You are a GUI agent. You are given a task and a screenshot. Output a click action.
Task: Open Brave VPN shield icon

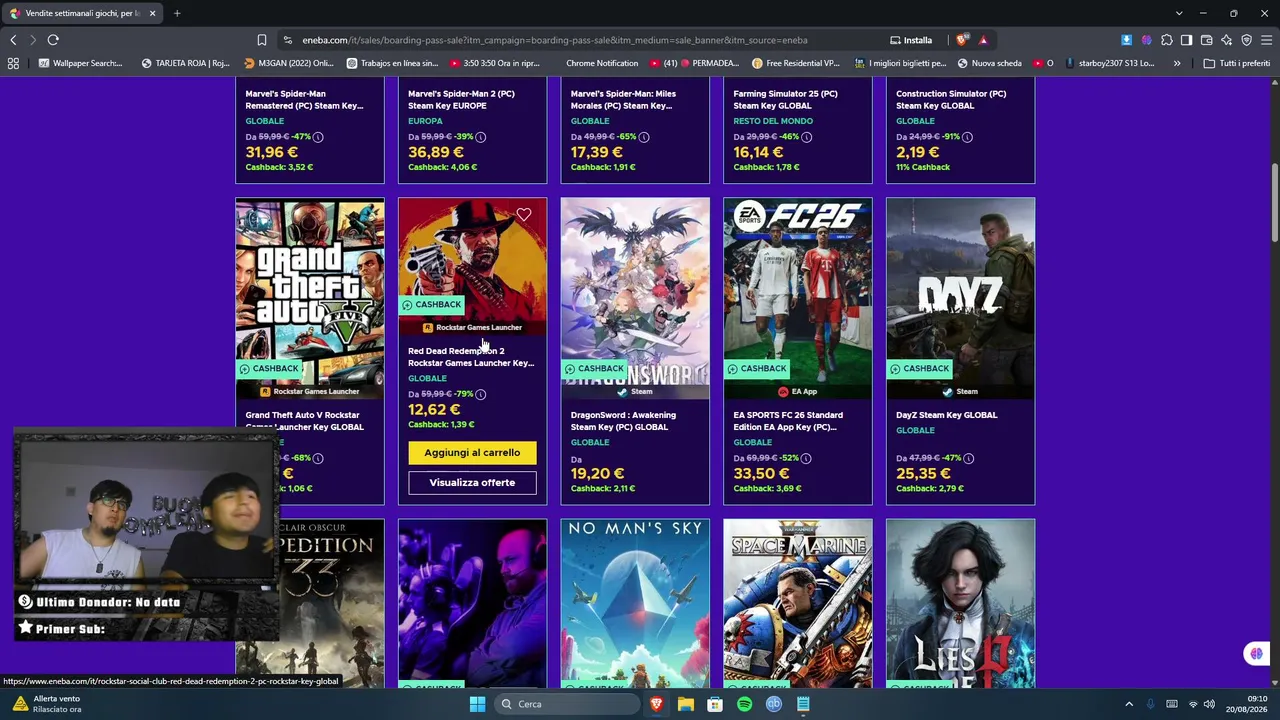(1246, 40)
